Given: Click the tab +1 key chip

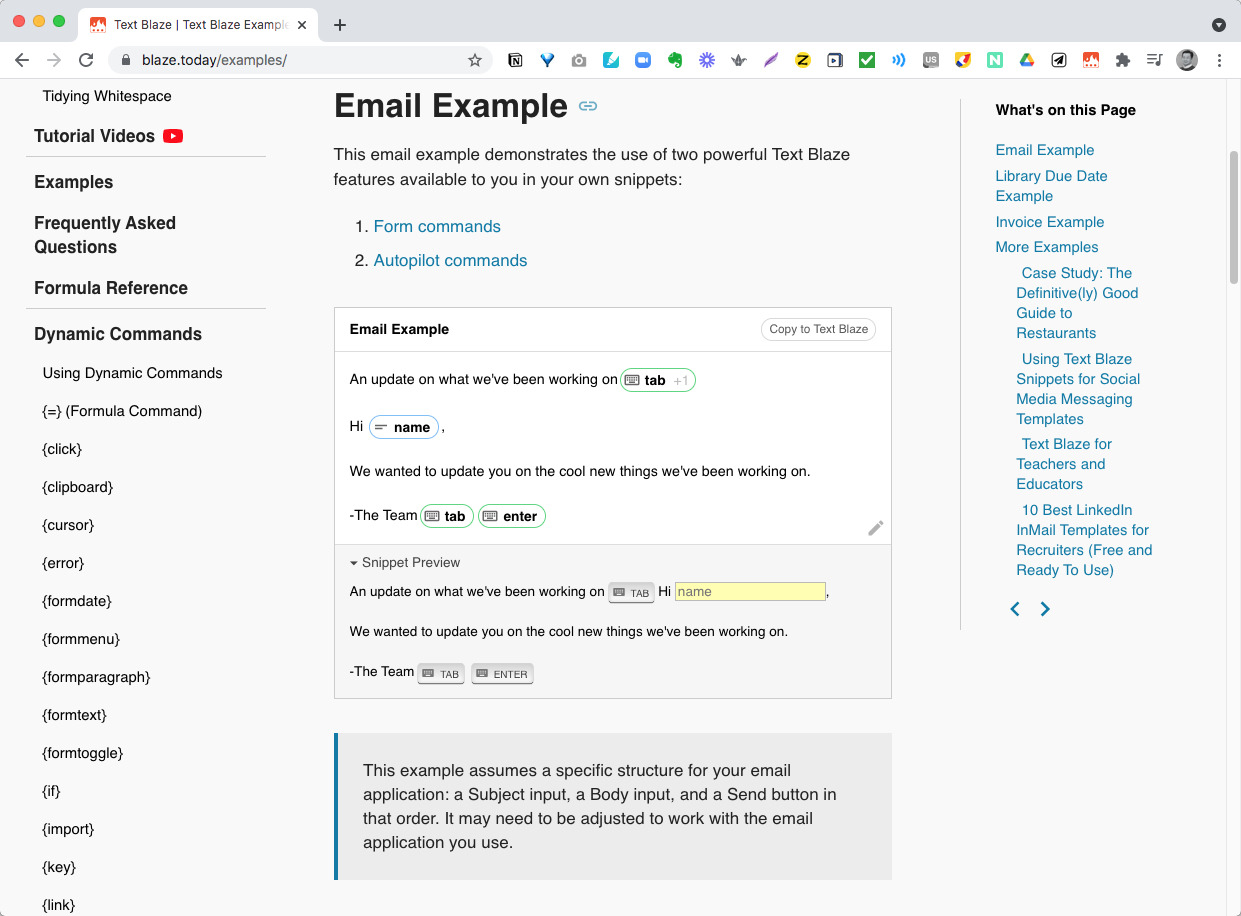Looking at the screenshot, I should pyautogui.click(x=658, y=380).
